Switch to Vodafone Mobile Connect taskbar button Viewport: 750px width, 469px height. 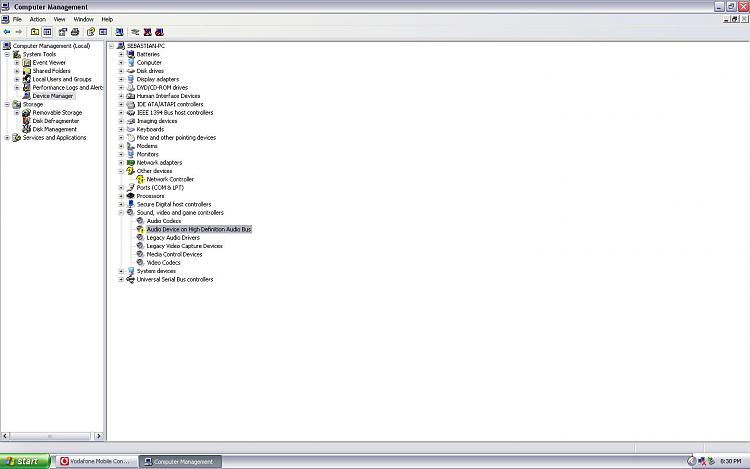[x=95, y=461]
